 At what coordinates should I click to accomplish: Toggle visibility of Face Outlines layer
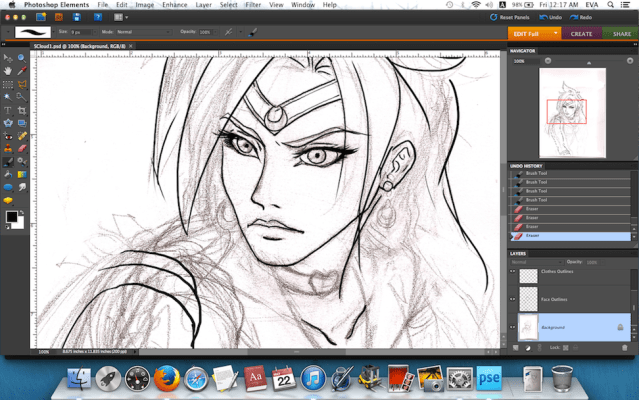coord(513,298)
